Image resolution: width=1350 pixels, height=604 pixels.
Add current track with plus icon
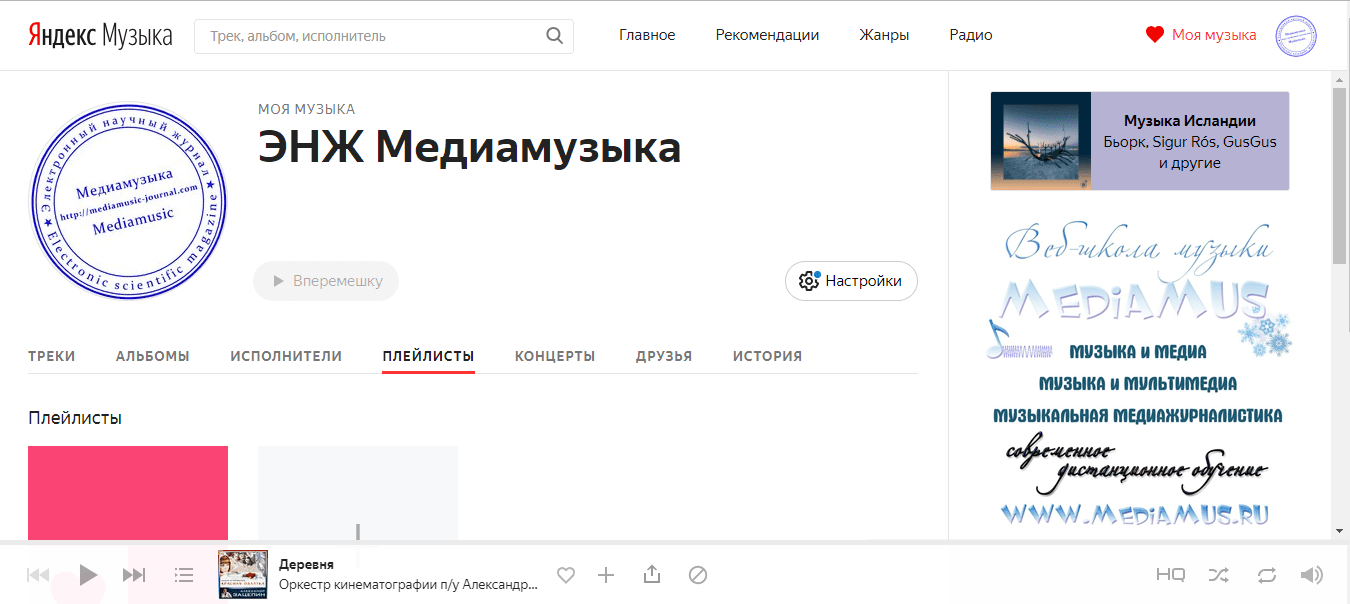(606, 575)
